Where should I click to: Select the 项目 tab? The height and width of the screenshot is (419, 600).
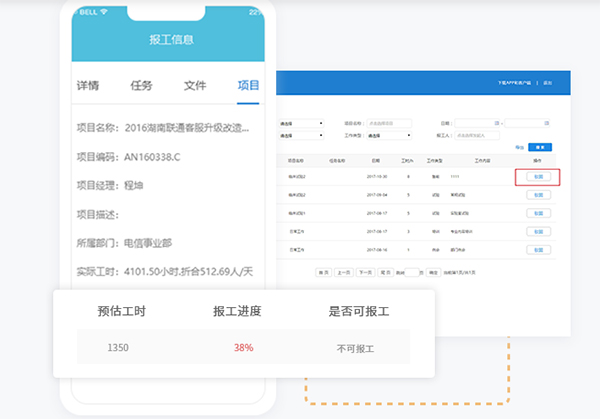click(248, 85)
